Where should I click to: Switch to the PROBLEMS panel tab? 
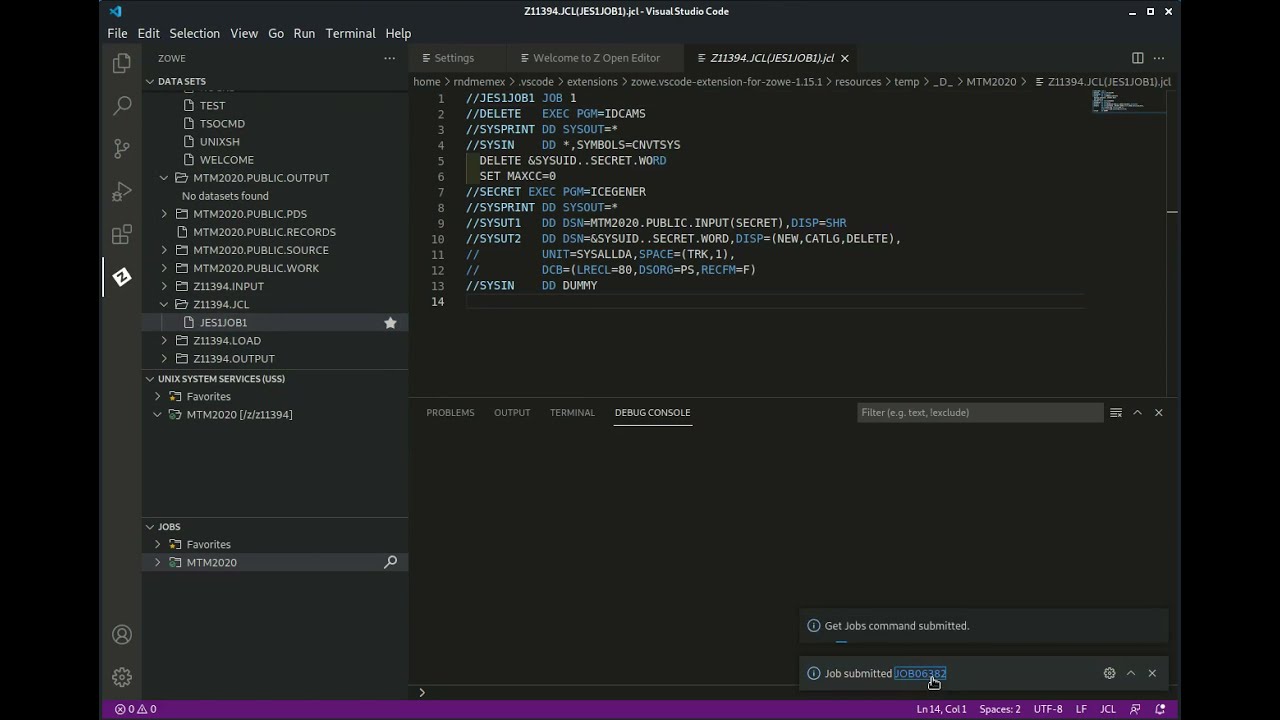[x=450, y=412]
